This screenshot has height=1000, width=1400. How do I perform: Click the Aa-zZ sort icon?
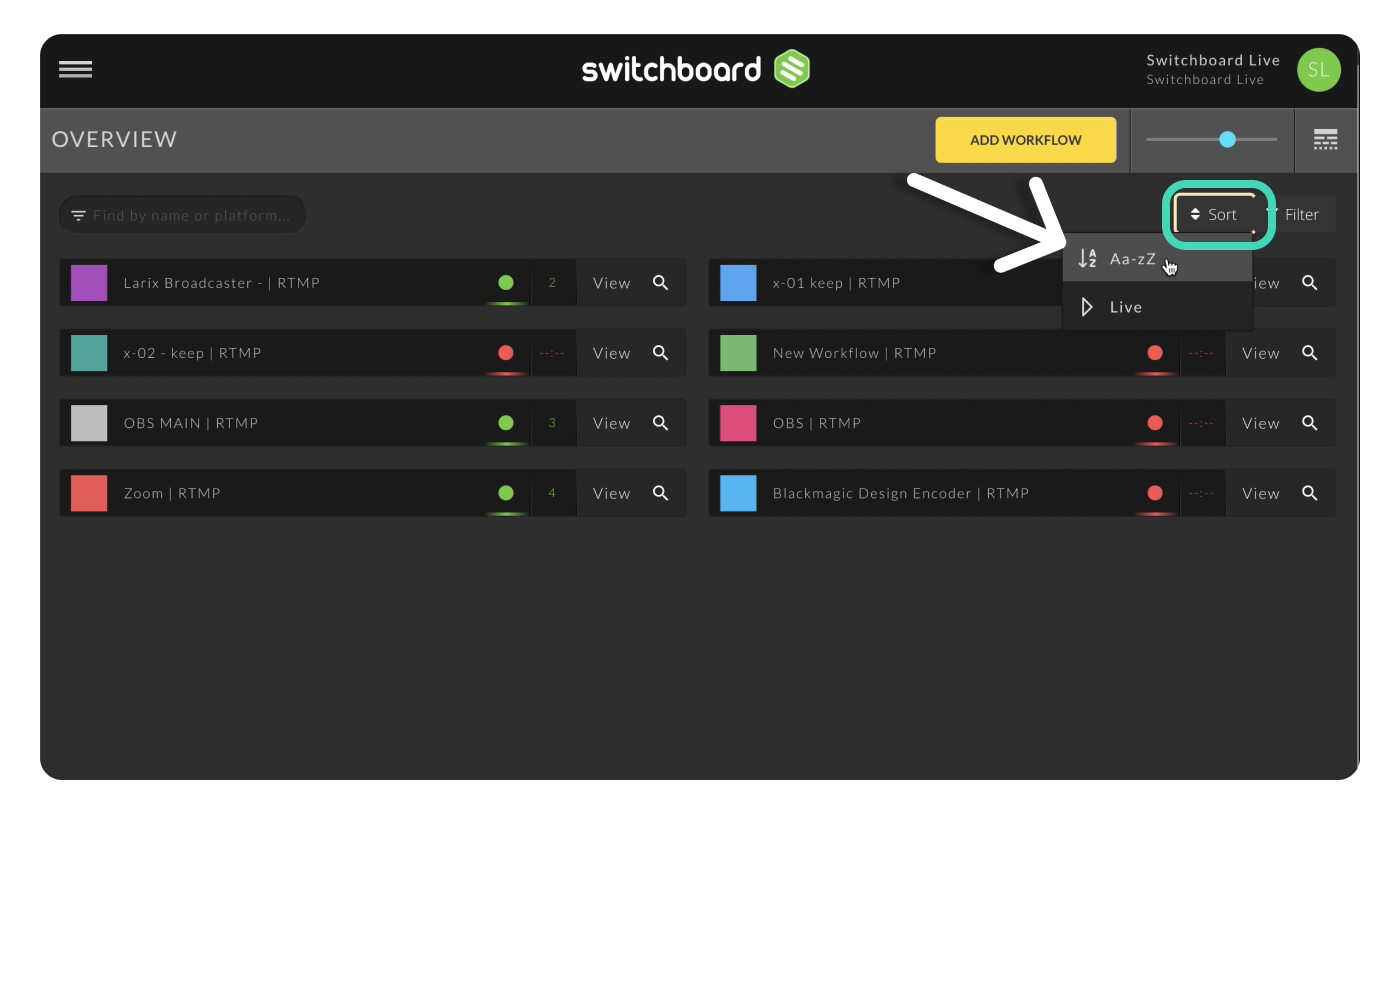point(1087,258)
